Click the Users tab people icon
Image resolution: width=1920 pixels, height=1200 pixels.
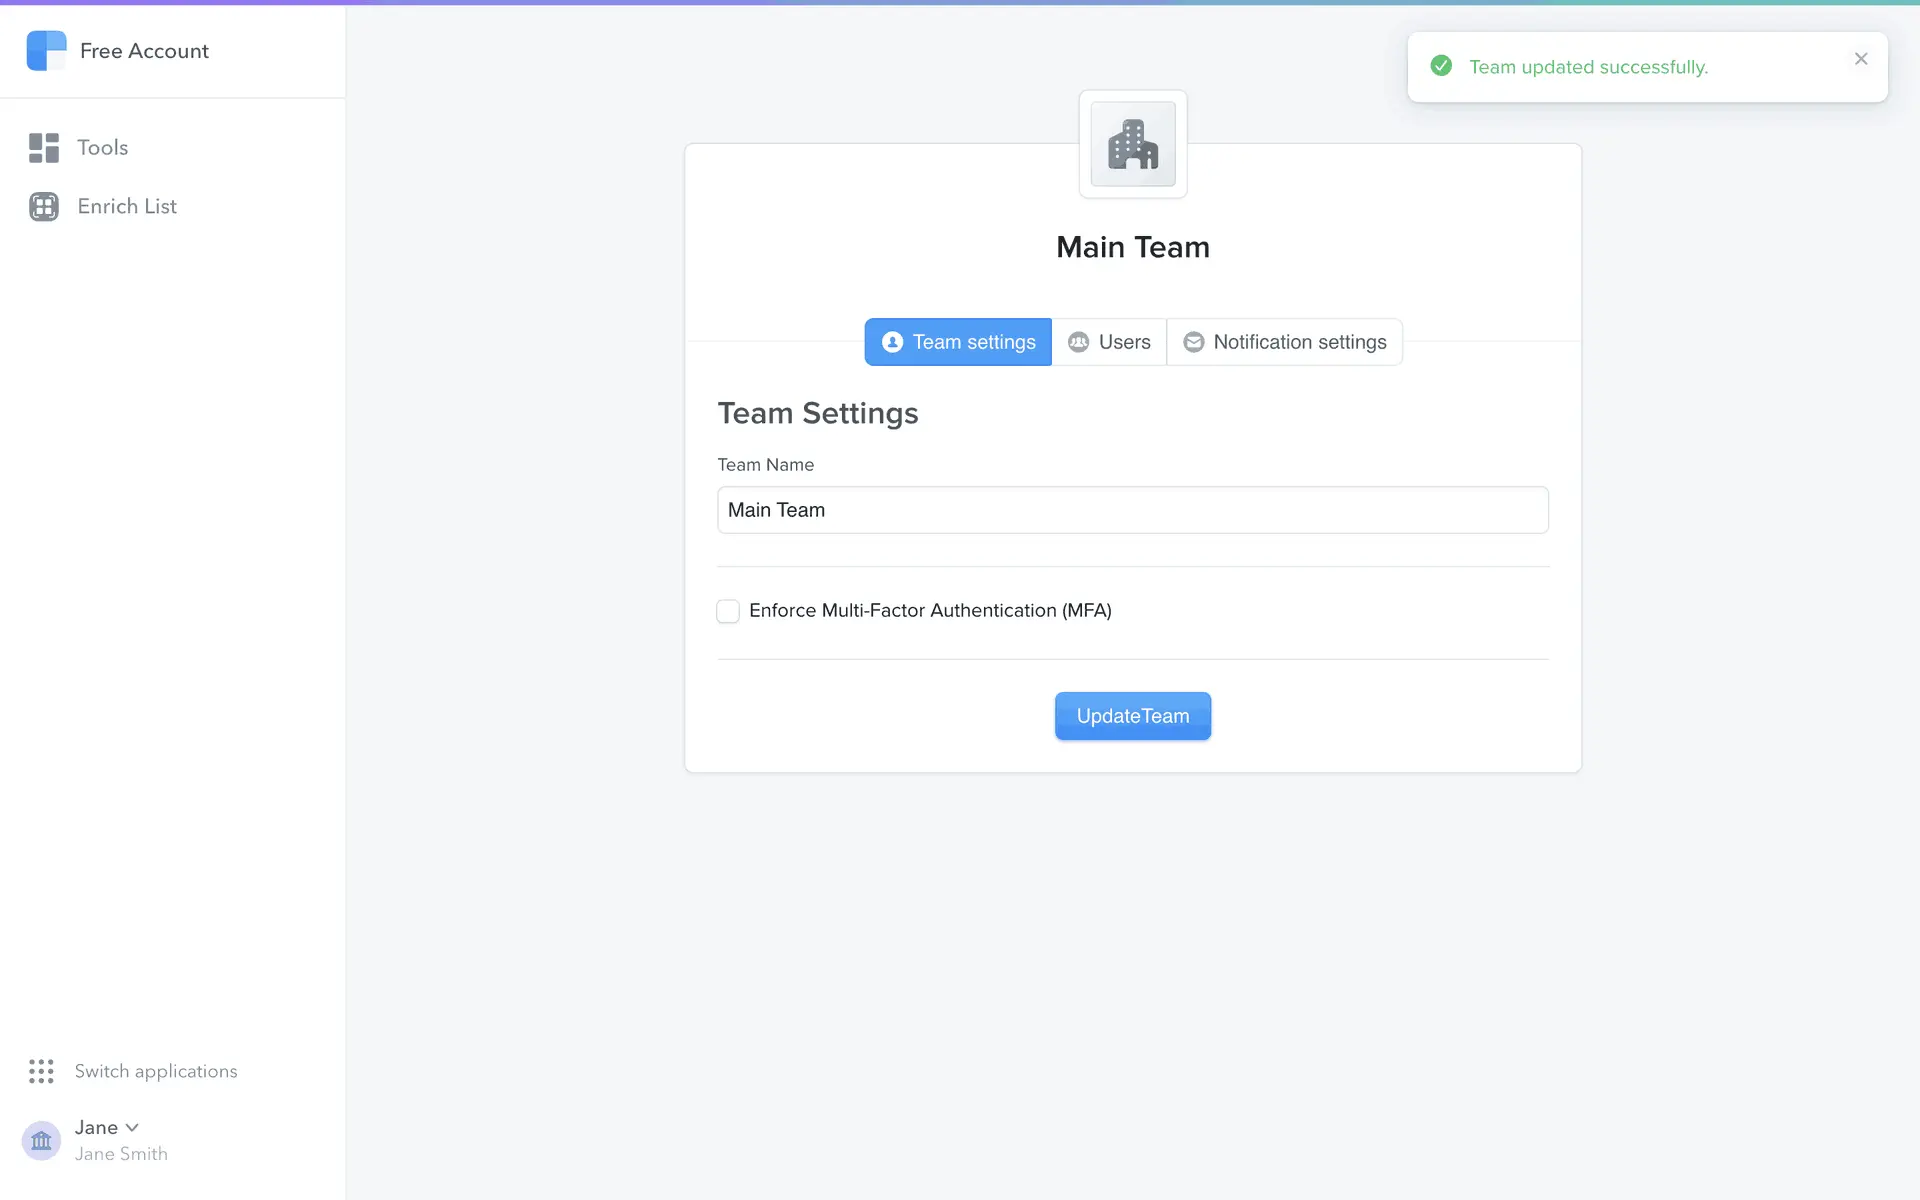[x=1078, y=342]
